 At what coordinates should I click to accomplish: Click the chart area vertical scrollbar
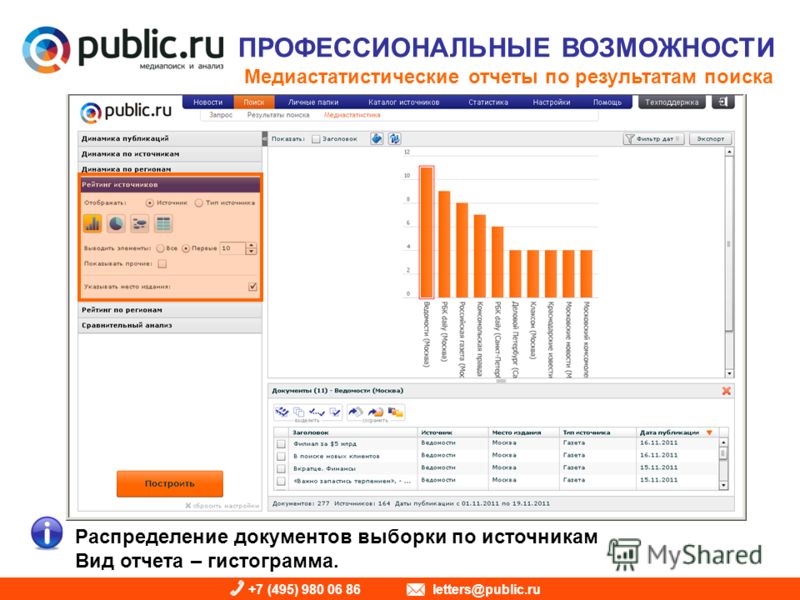click(x=729, y=263)
